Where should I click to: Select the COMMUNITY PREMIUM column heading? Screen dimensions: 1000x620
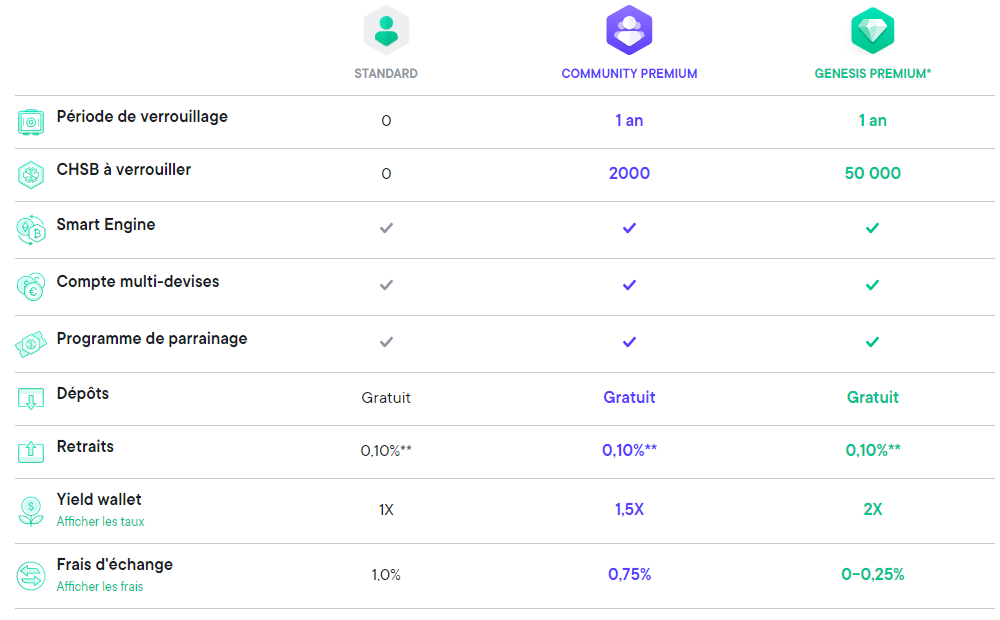click(629, 74)
